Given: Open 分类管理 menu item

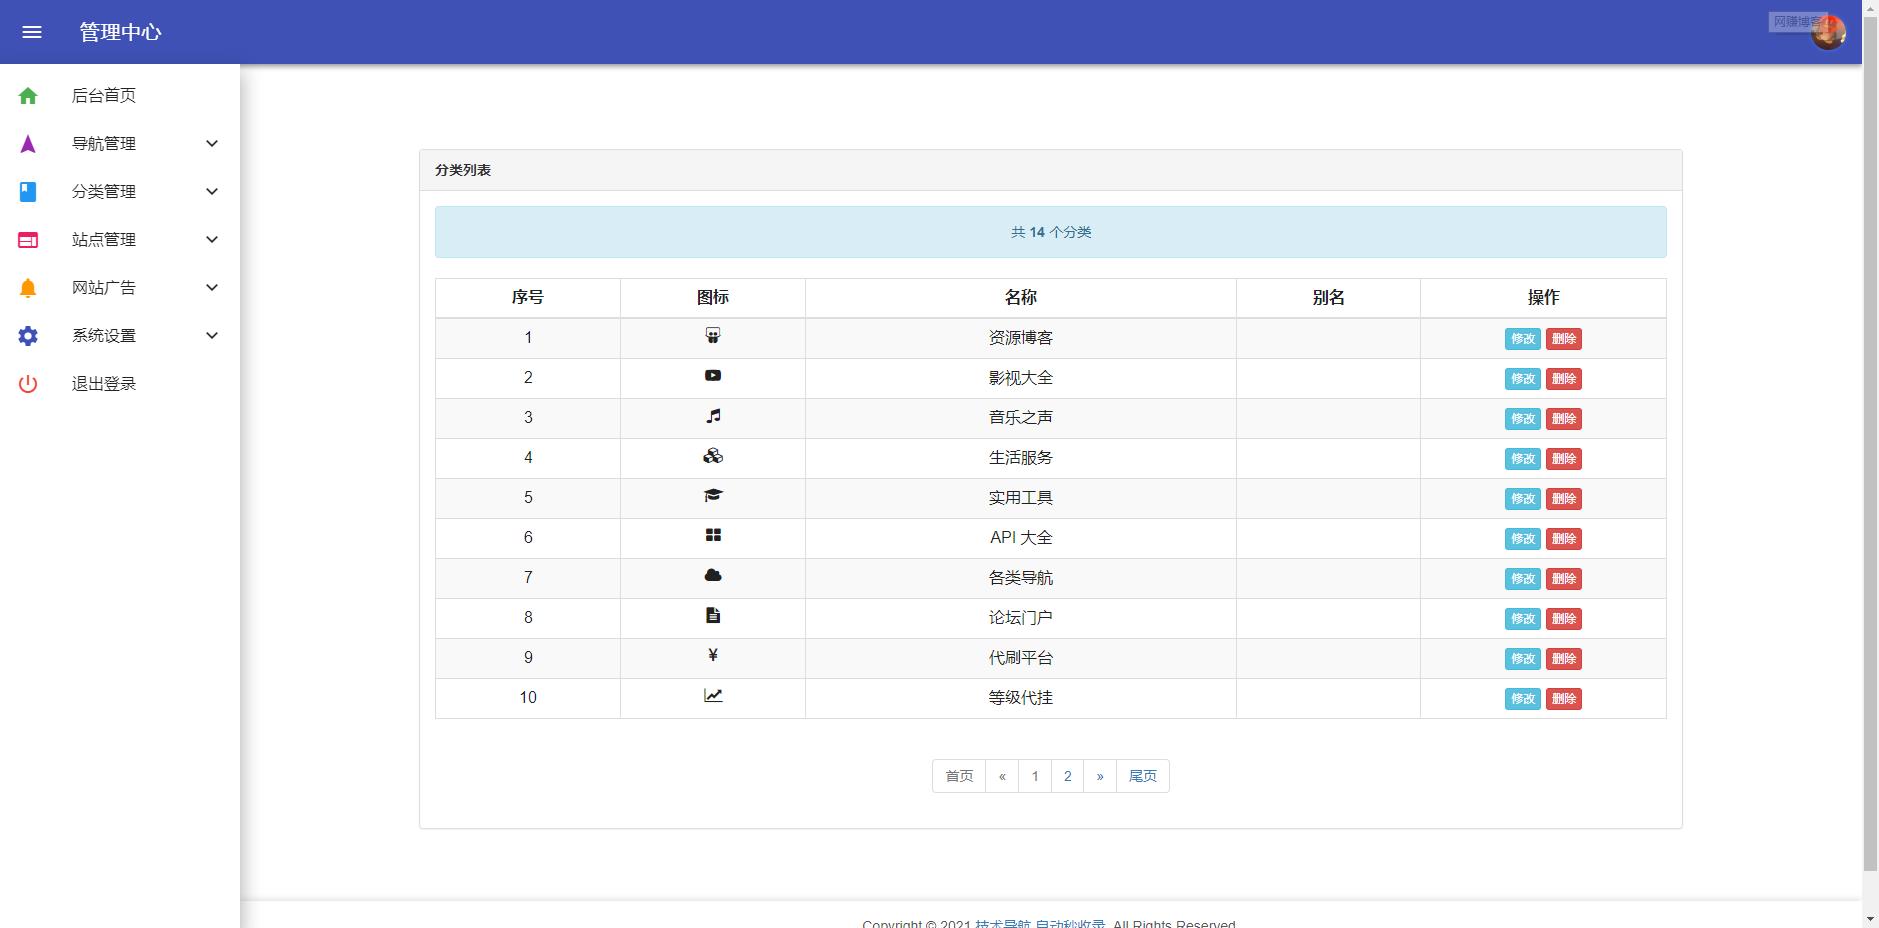Looking at the screenshot, I should point(120,192).
